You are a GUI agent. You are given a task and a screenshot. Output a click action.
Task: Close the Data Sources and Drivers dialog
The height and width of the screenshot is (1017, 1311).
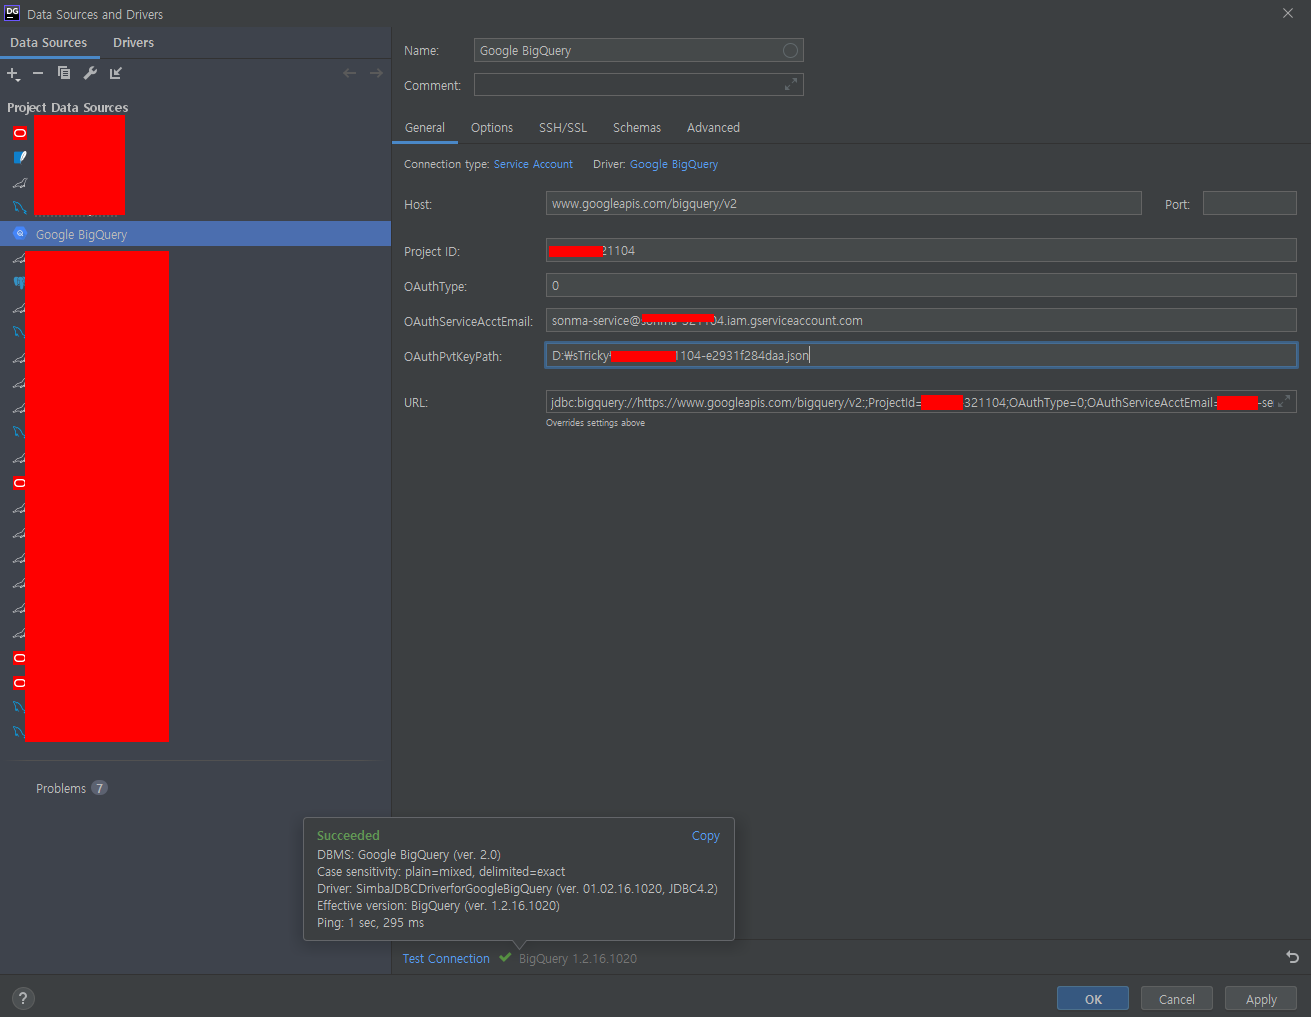(x=1288, y=13)
